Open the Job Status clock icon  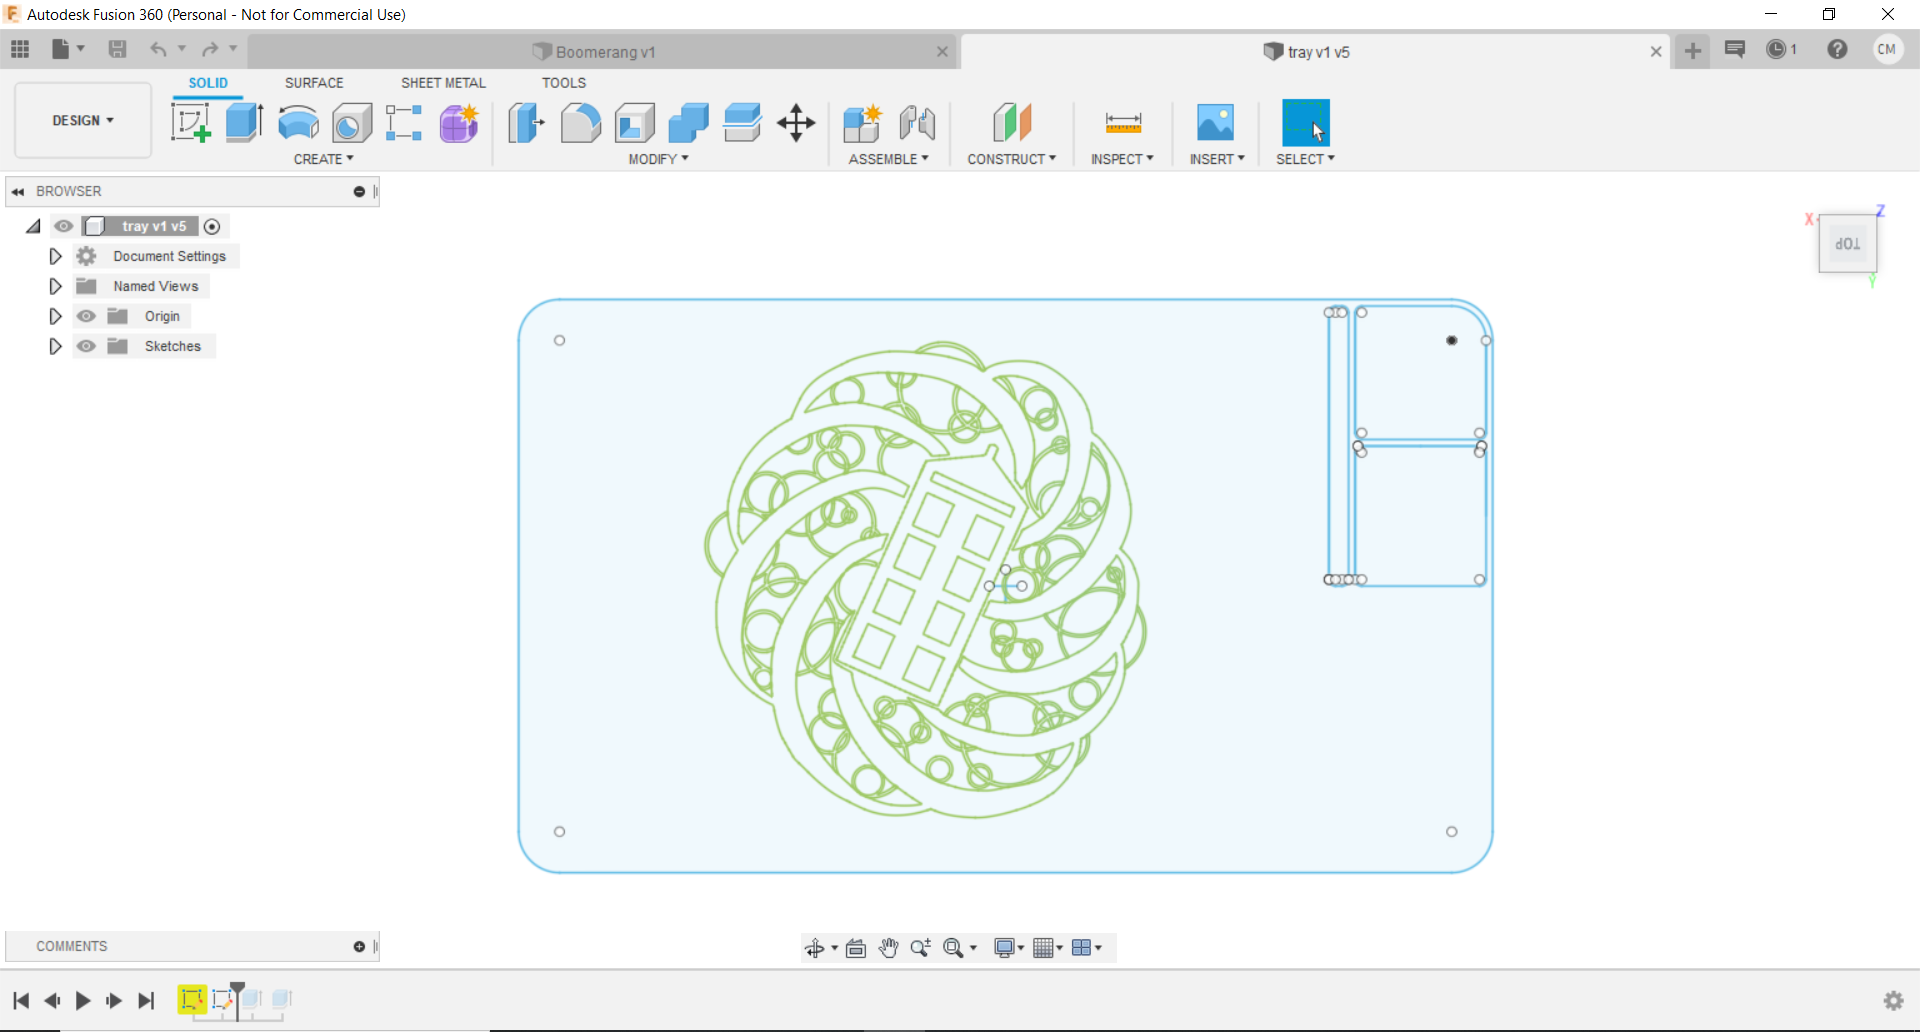1777,49
